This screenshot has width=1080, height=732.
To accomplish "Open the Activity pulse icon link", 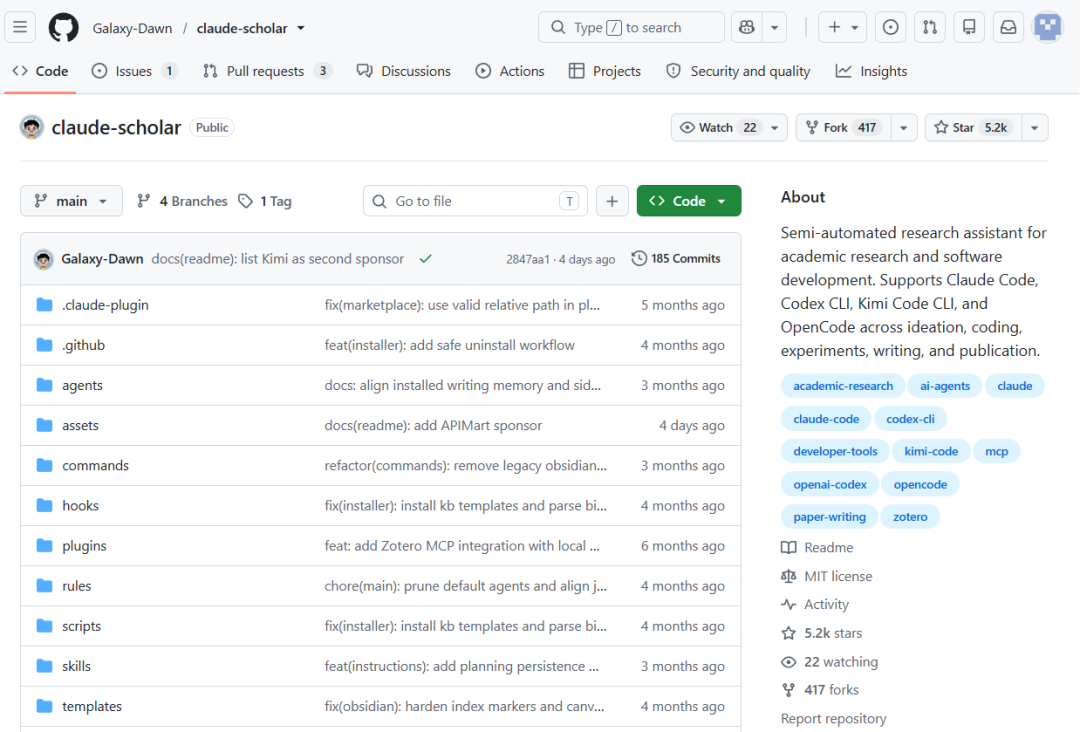I will [x=789, y=605].
